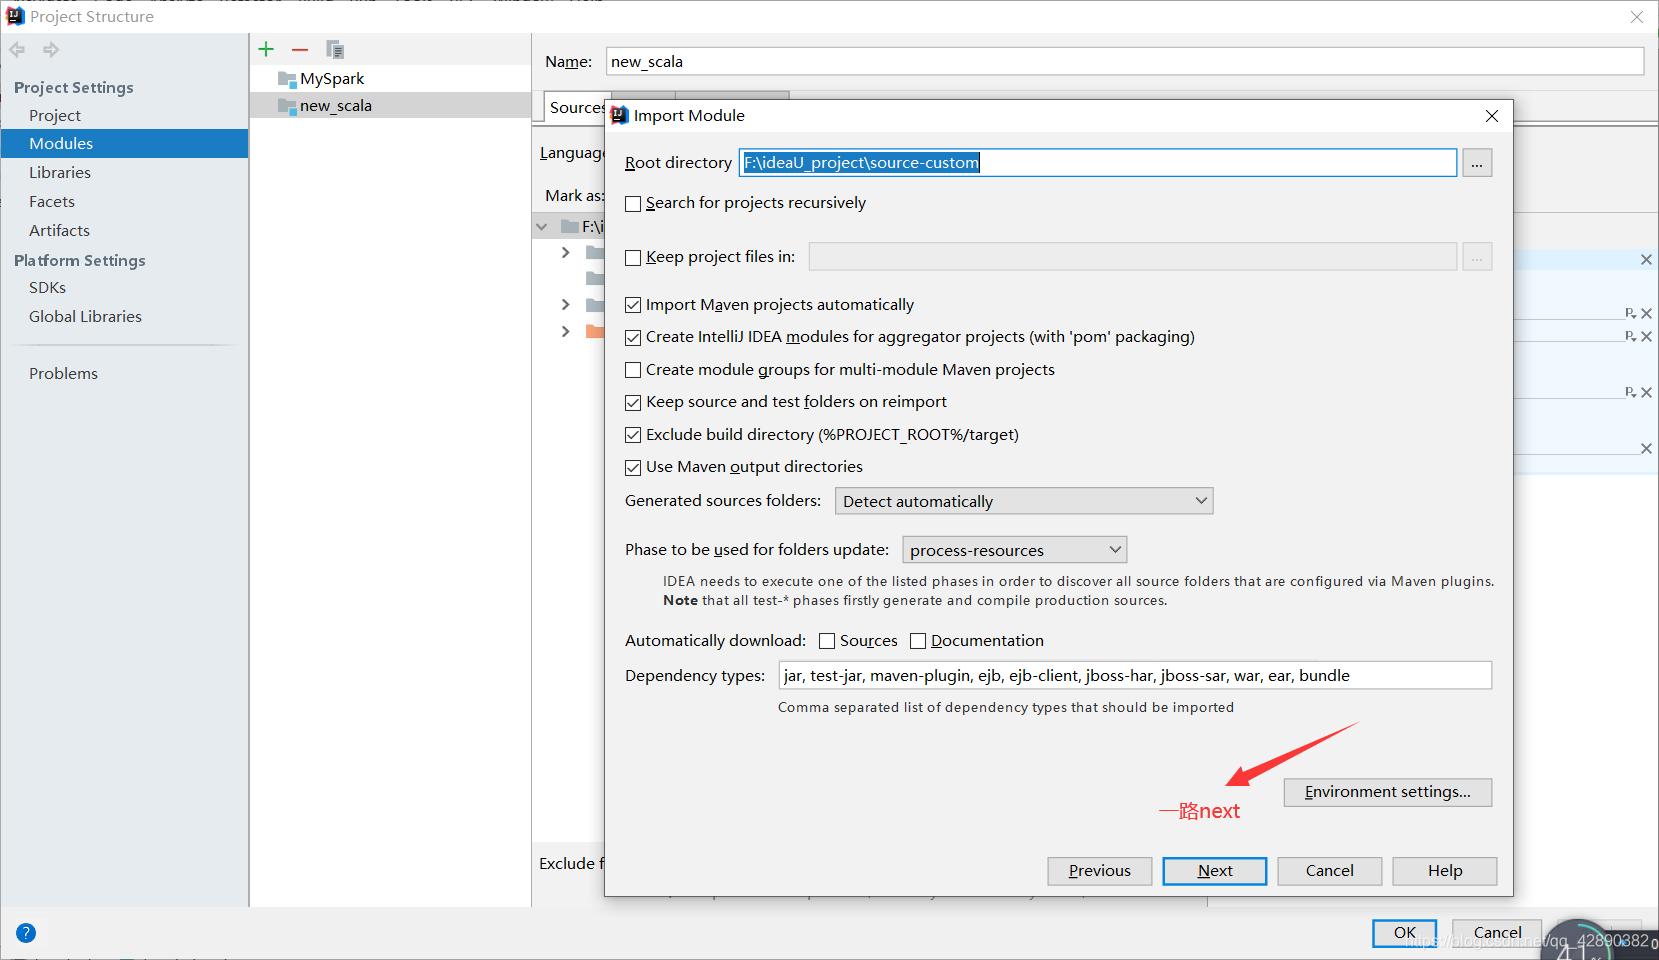1659x960 pixels.
Task: Select new_scala module in list
Action: (390, 106)
